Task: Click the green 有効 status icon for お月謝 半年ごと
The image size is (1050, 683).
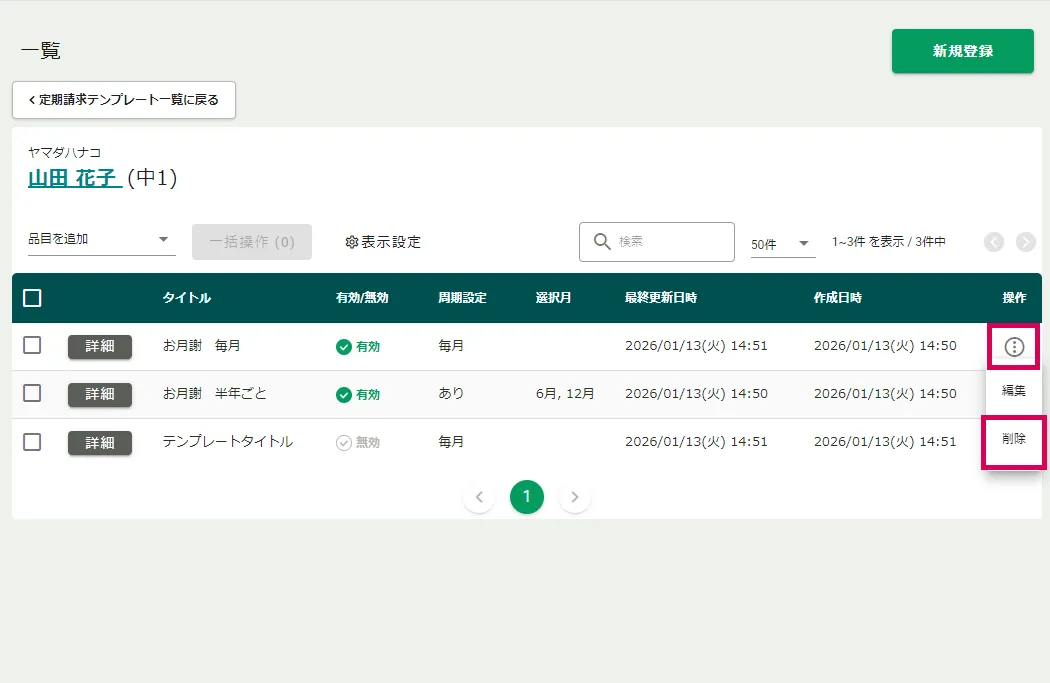Action: point(344,395)
